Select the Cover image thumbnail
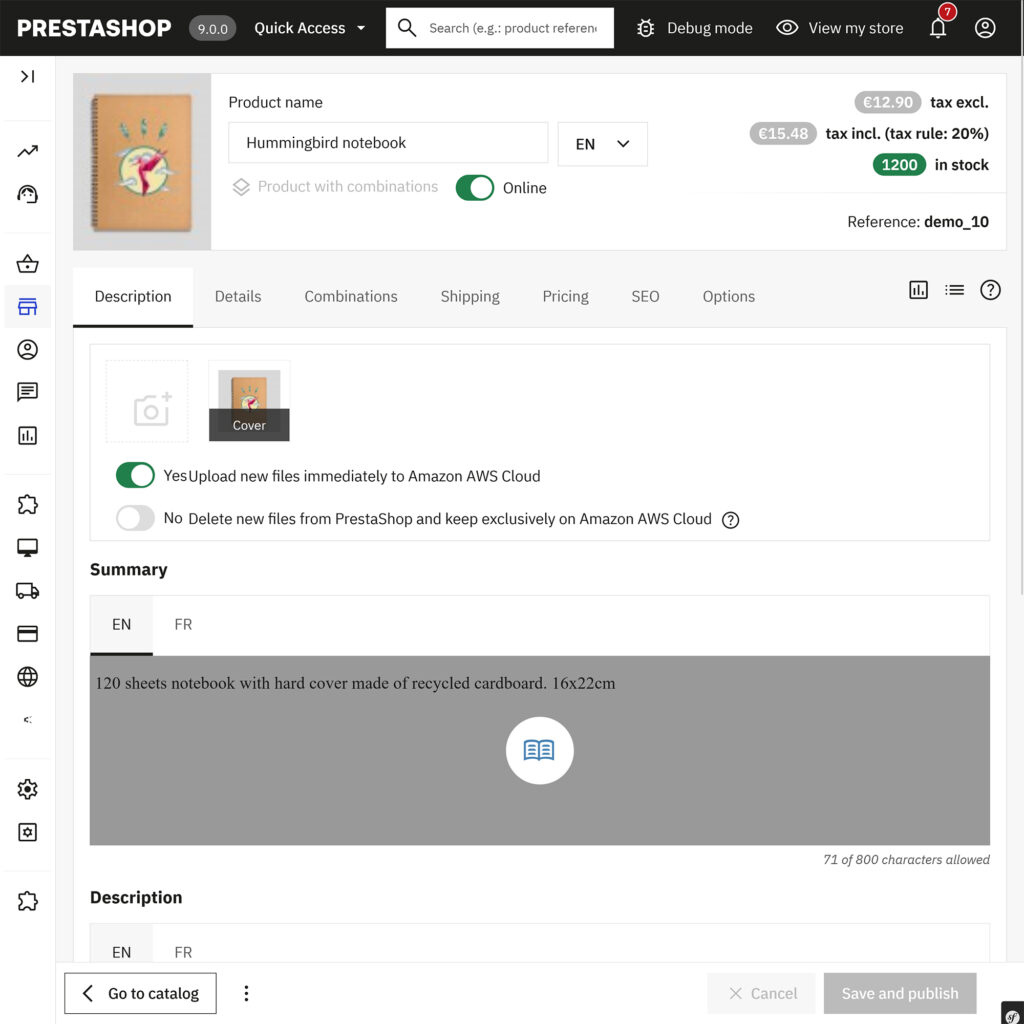This screenshot has width=1024, height=1024. (x=249, y=402)
